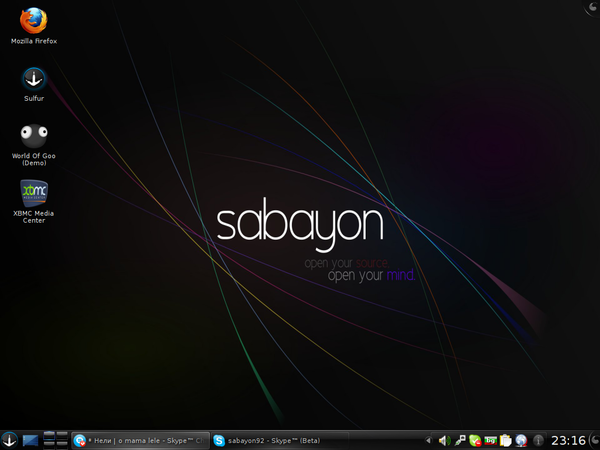This screenshot has width=600, height=450.
Task: Open the sabayon92 Skype (Beta) taskbar entry
Action: (x=280, y=441)
